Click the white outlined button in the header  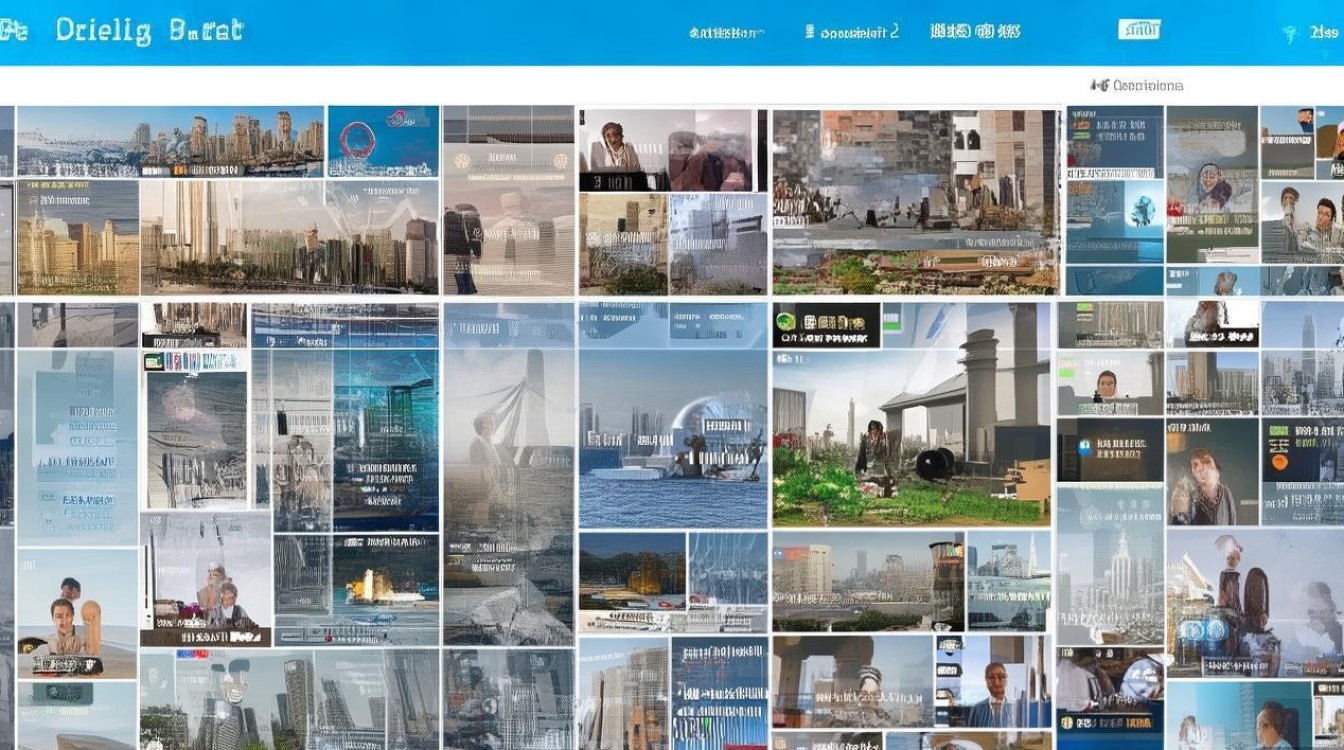pyautogui.click(x=1138, y=29)
